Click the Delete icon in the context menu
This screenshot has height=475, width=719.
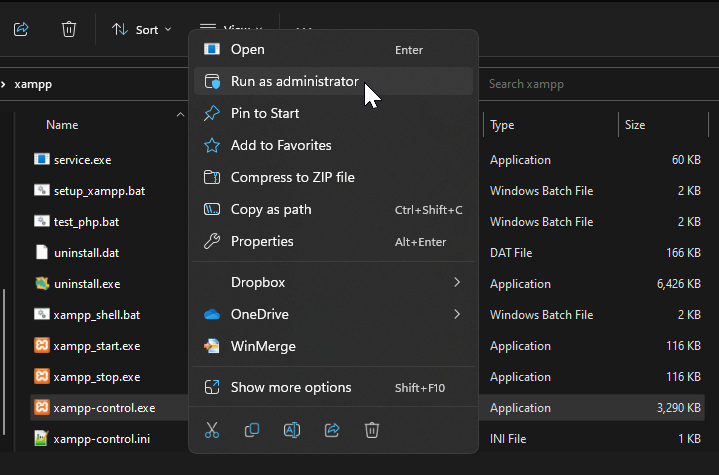pyautogui.click(x=371, y=430)
